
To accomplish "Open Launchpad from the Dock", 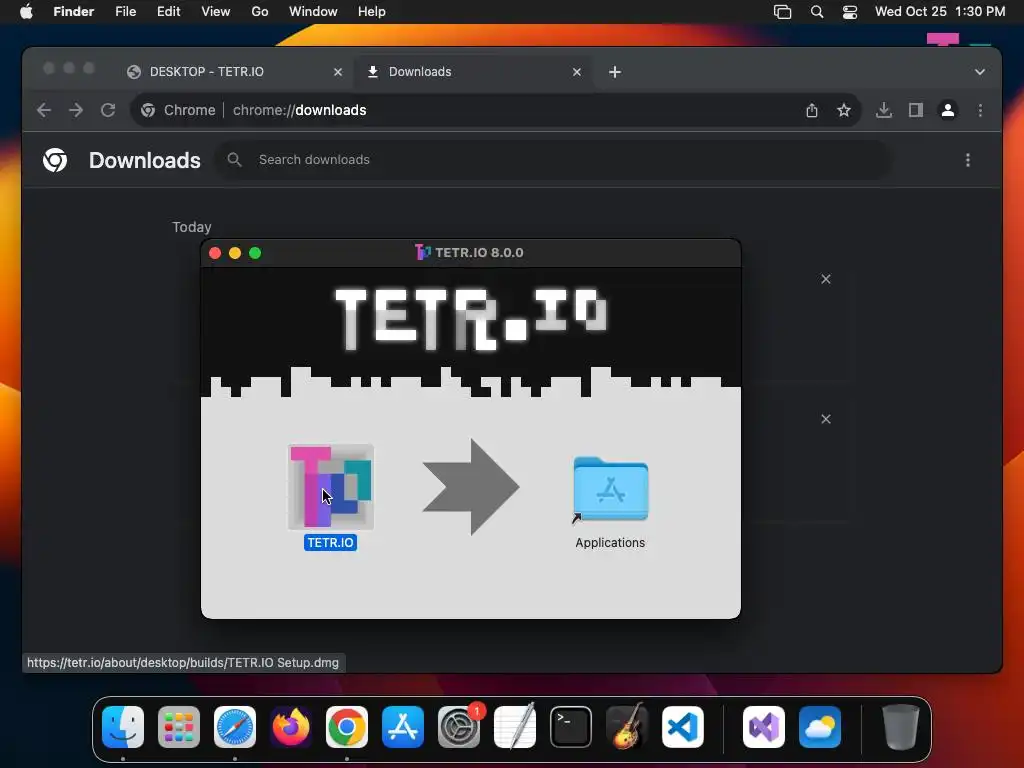I will pos(179,727).
